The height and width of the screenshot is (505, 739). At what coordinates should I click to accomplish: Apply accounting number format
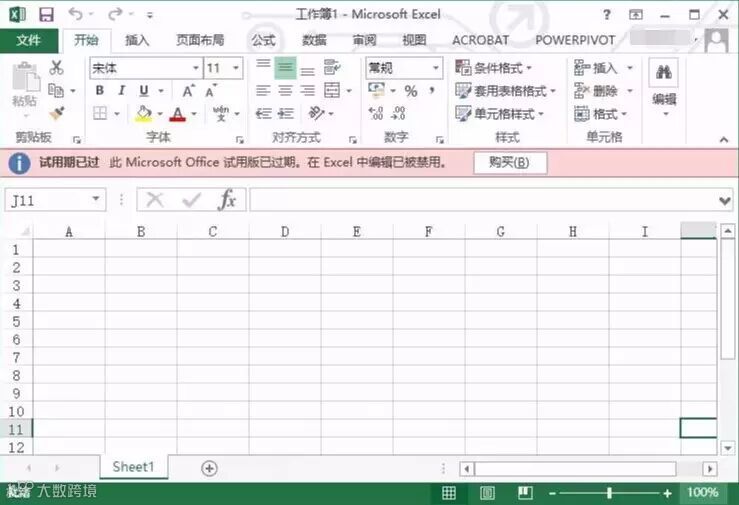[376, 90]
